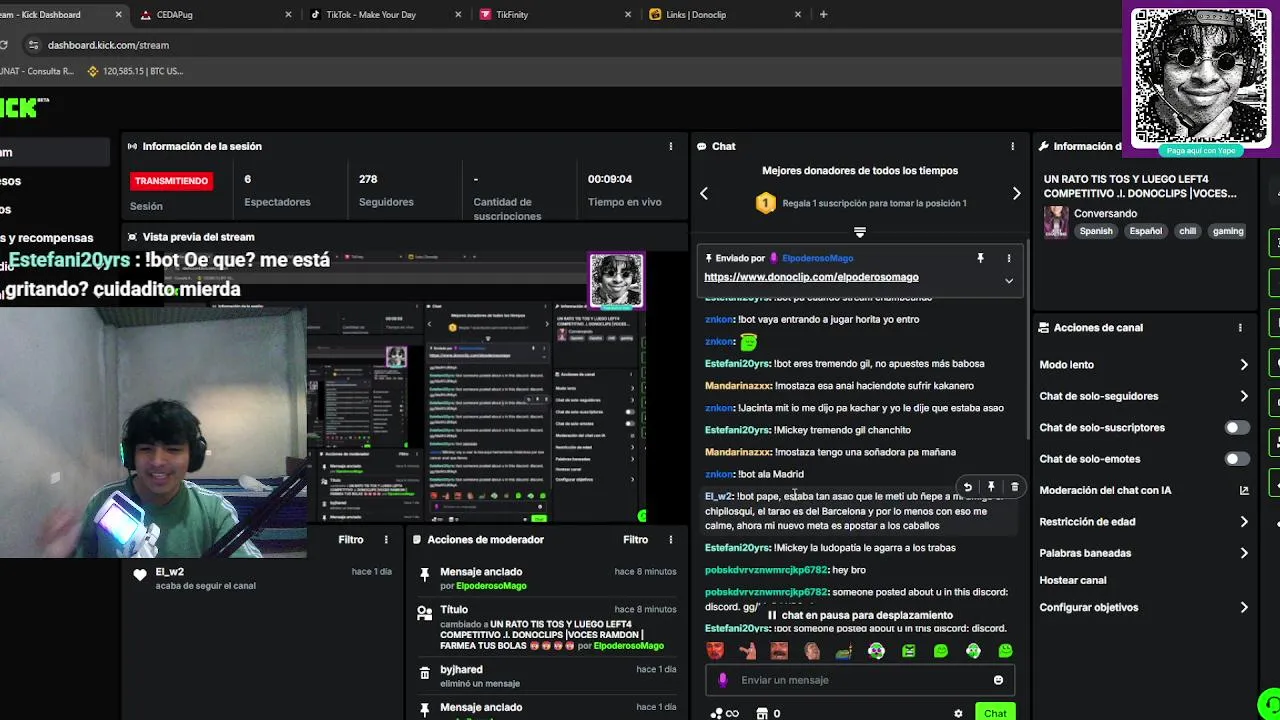Open the donoclip.com/elpoderosomago link
This screenshot has width=1280, height=720.
click(x=811, y=277)
